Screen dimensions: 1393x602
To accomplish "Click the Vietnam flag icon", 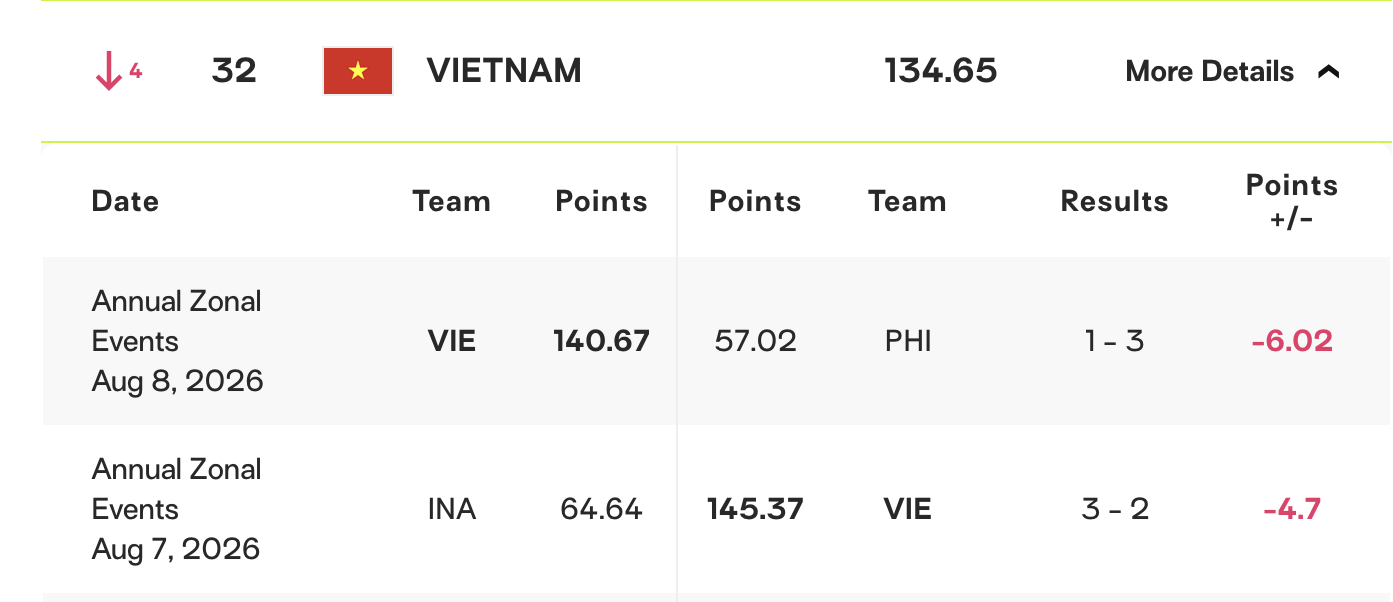I will [358, 71].
